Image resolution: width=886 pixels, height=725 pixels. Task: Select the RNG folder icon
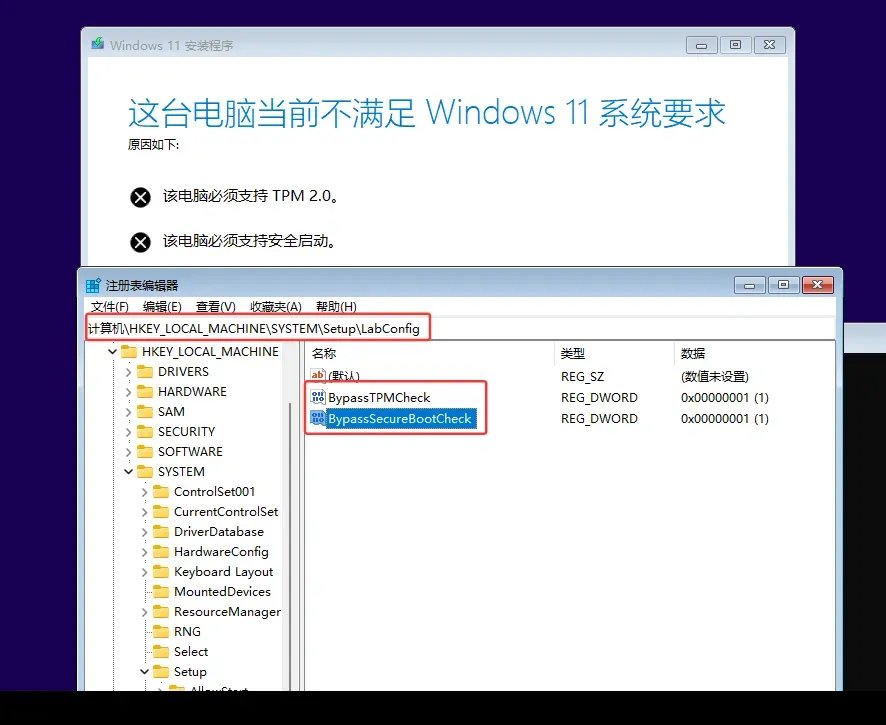161,632
